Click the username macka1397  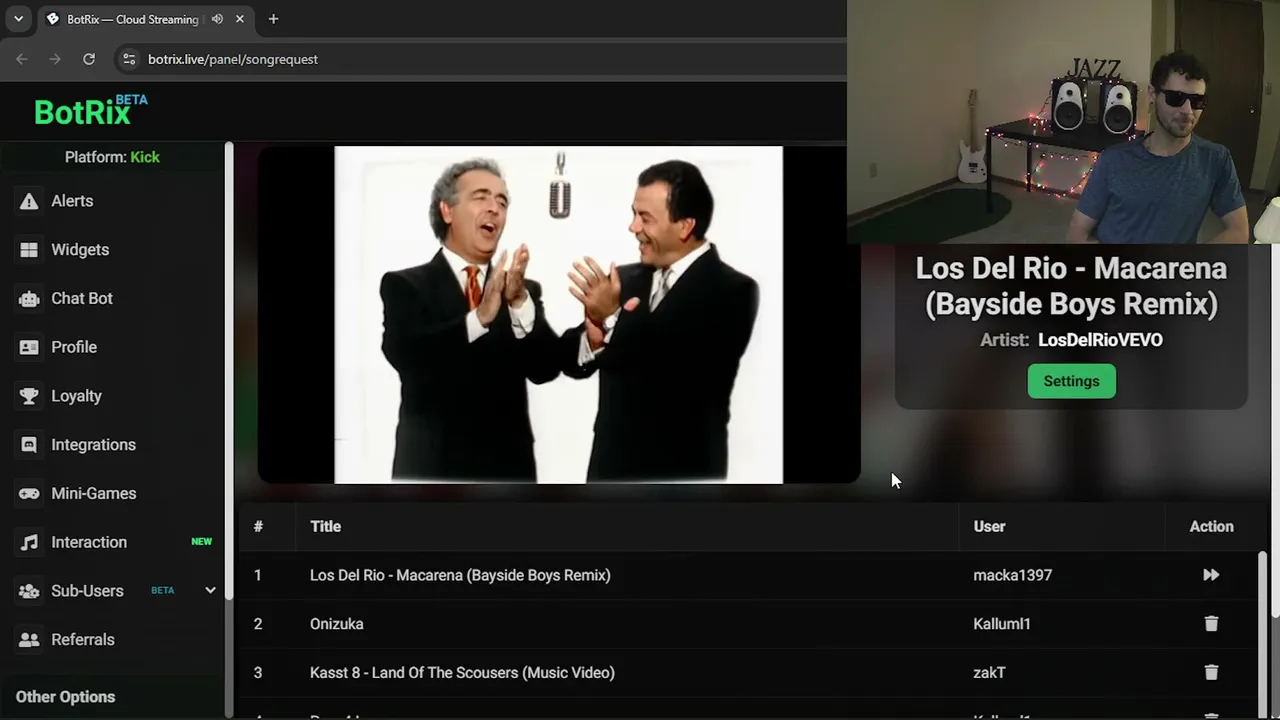pos(1012,575)
